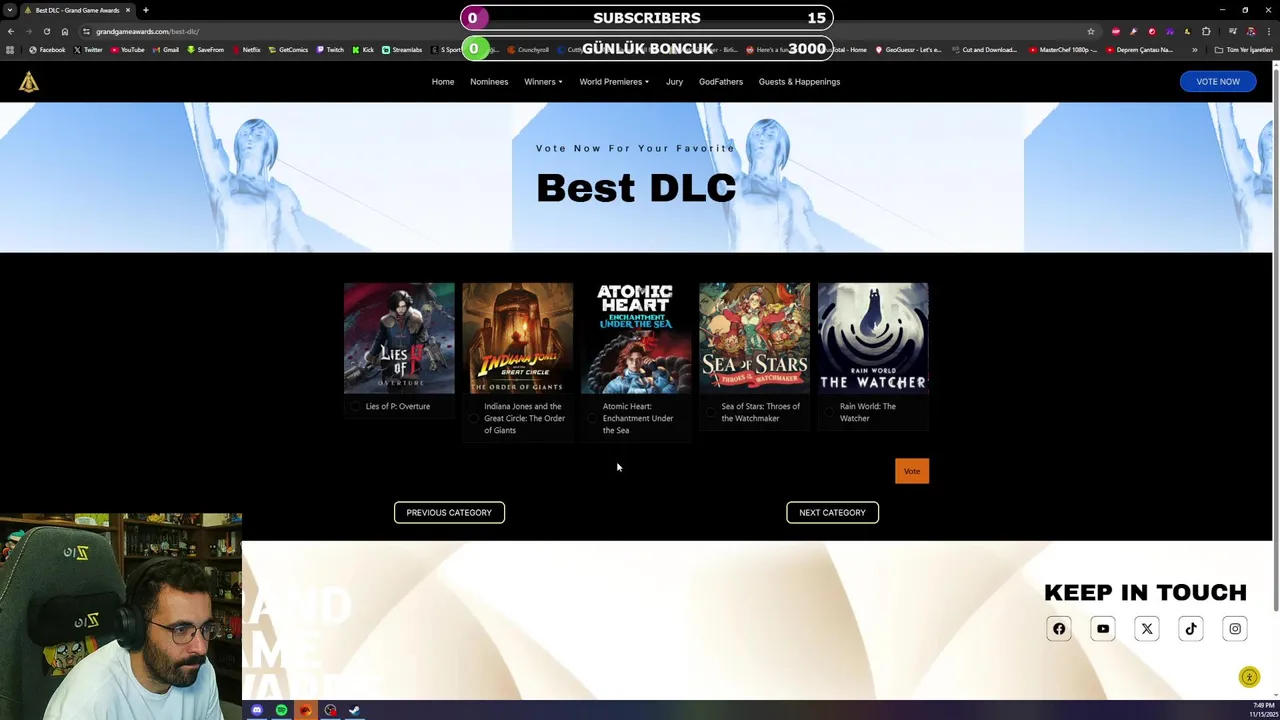This screenshot has height=720, width=1280.
Task: Open the browser extensions puzzle icon
Action: (x=1206, y=31)
